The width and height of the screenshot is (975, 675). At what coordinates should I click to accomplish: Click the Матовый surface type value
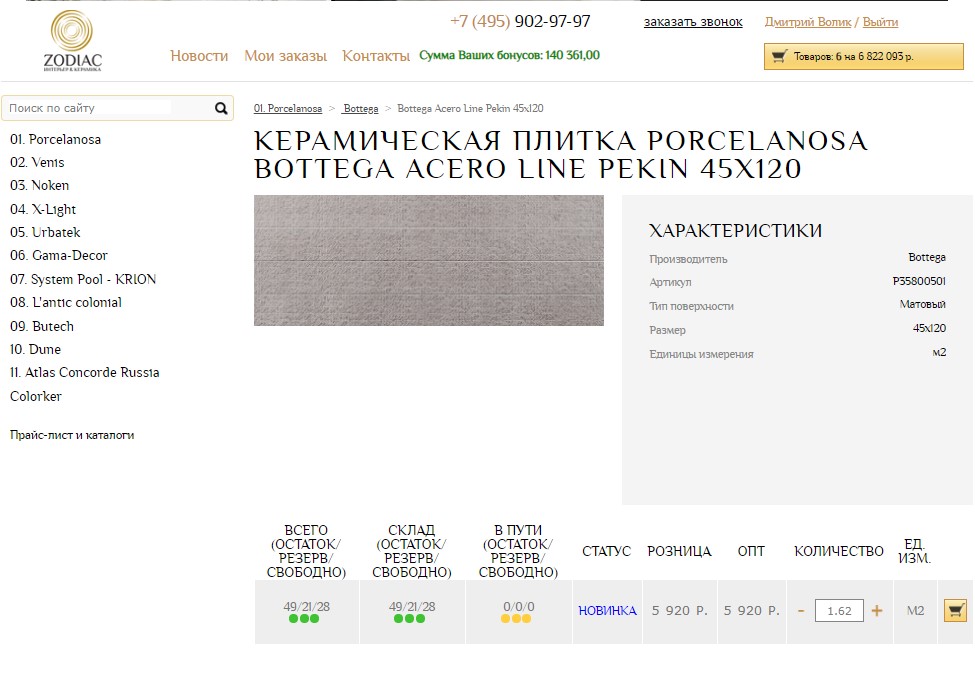click(922, 304)
